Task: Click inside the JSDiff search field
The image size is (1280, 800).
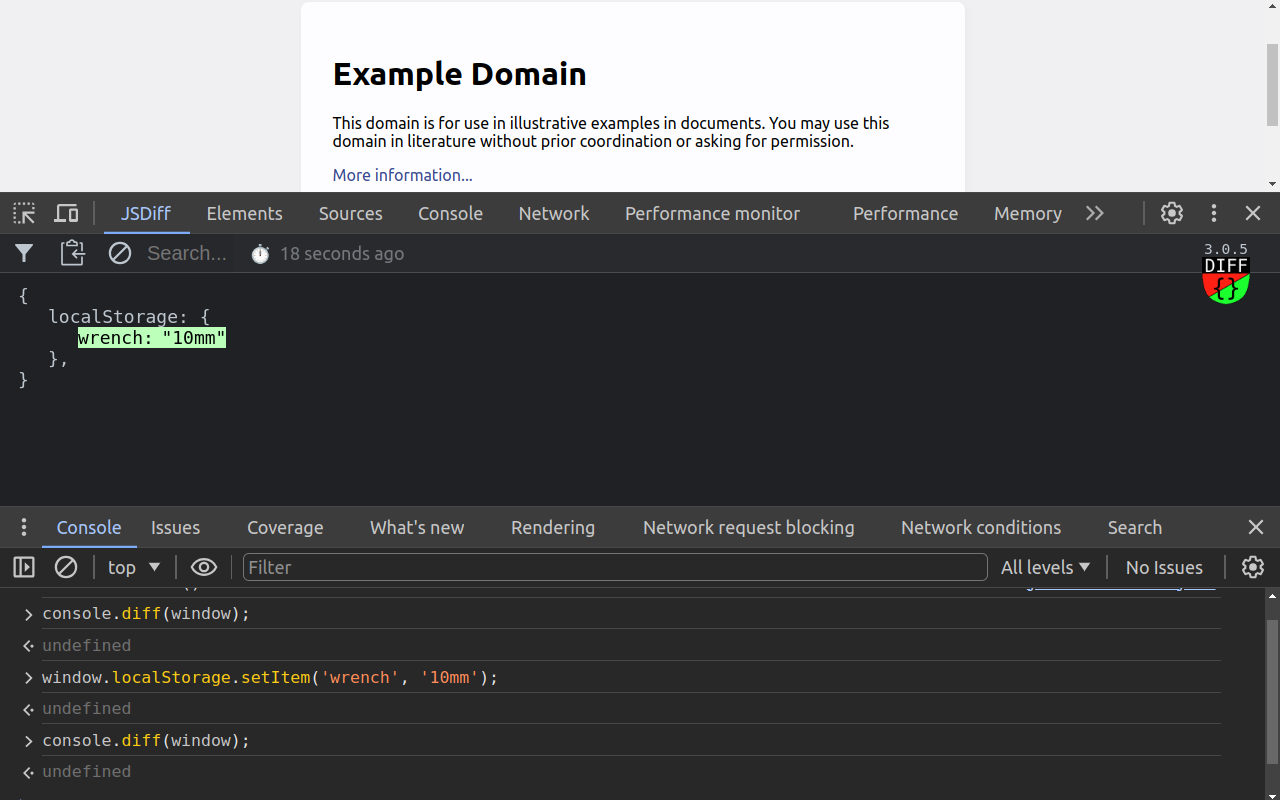Action: click(x=187, y=253)
